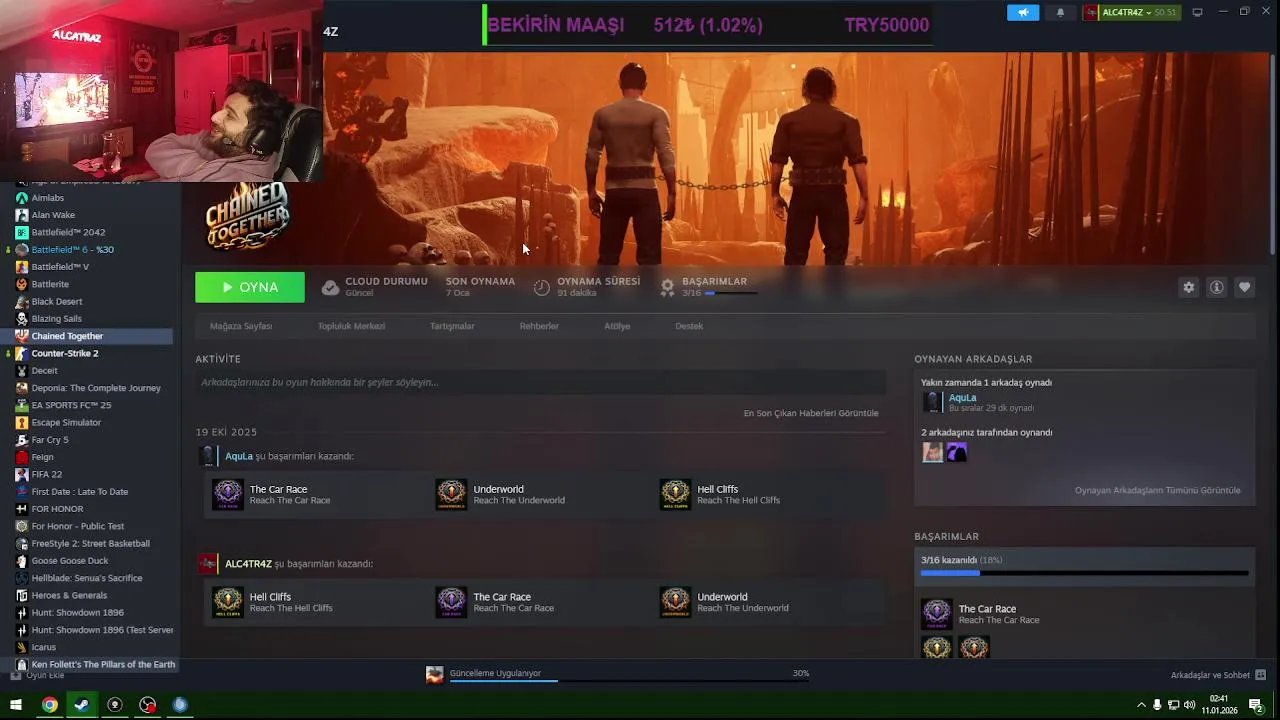Click the taskbar volume speaker icon
Image resolution: width=1280 pixels, height=720 pixels.
point(1189,705)
